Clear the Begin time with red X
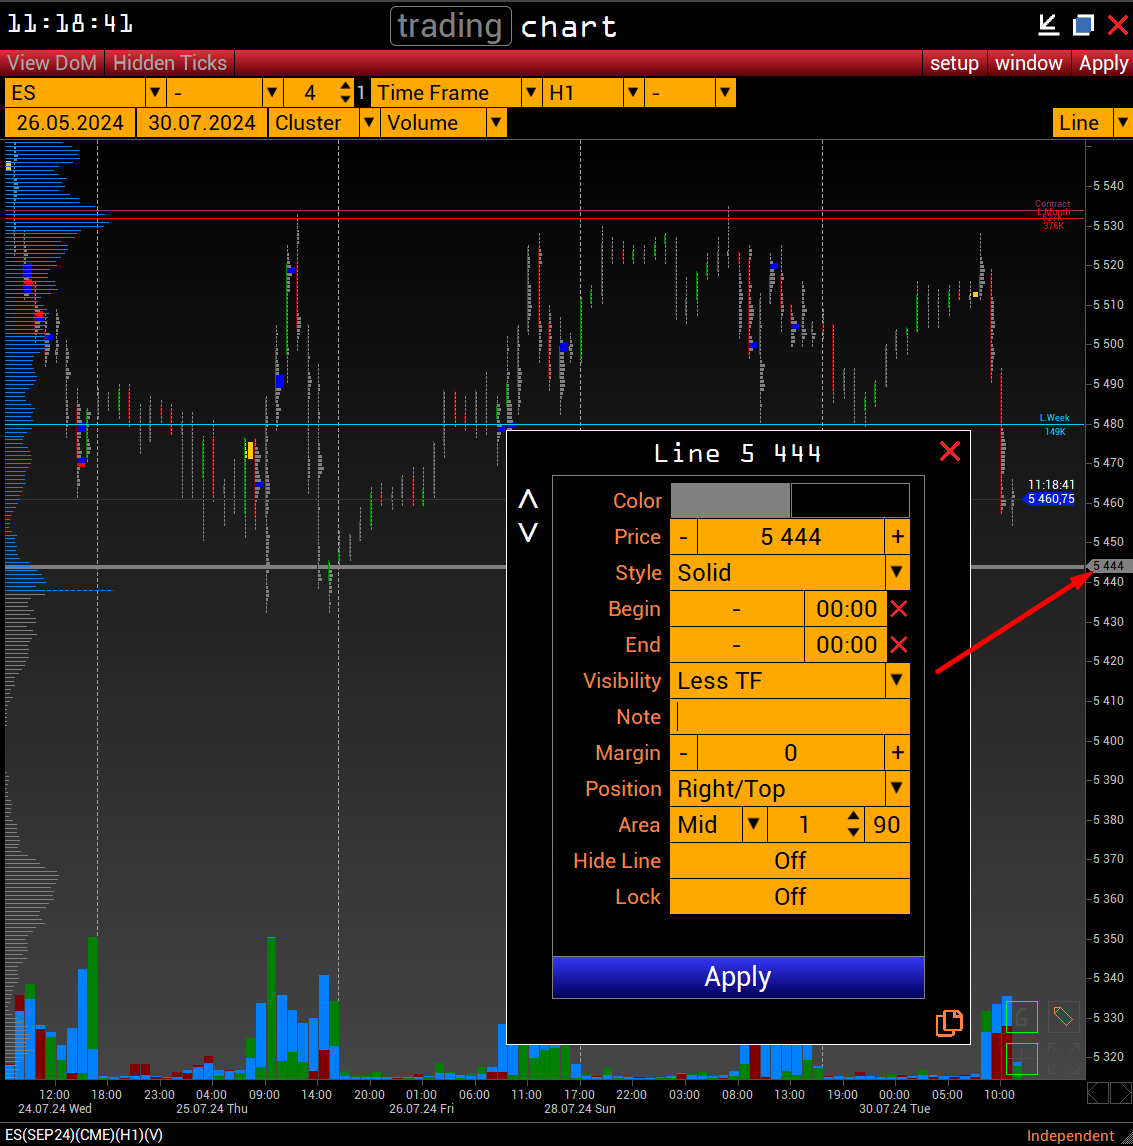This screenshot has height=1146, width=1133. click(898, 609)
